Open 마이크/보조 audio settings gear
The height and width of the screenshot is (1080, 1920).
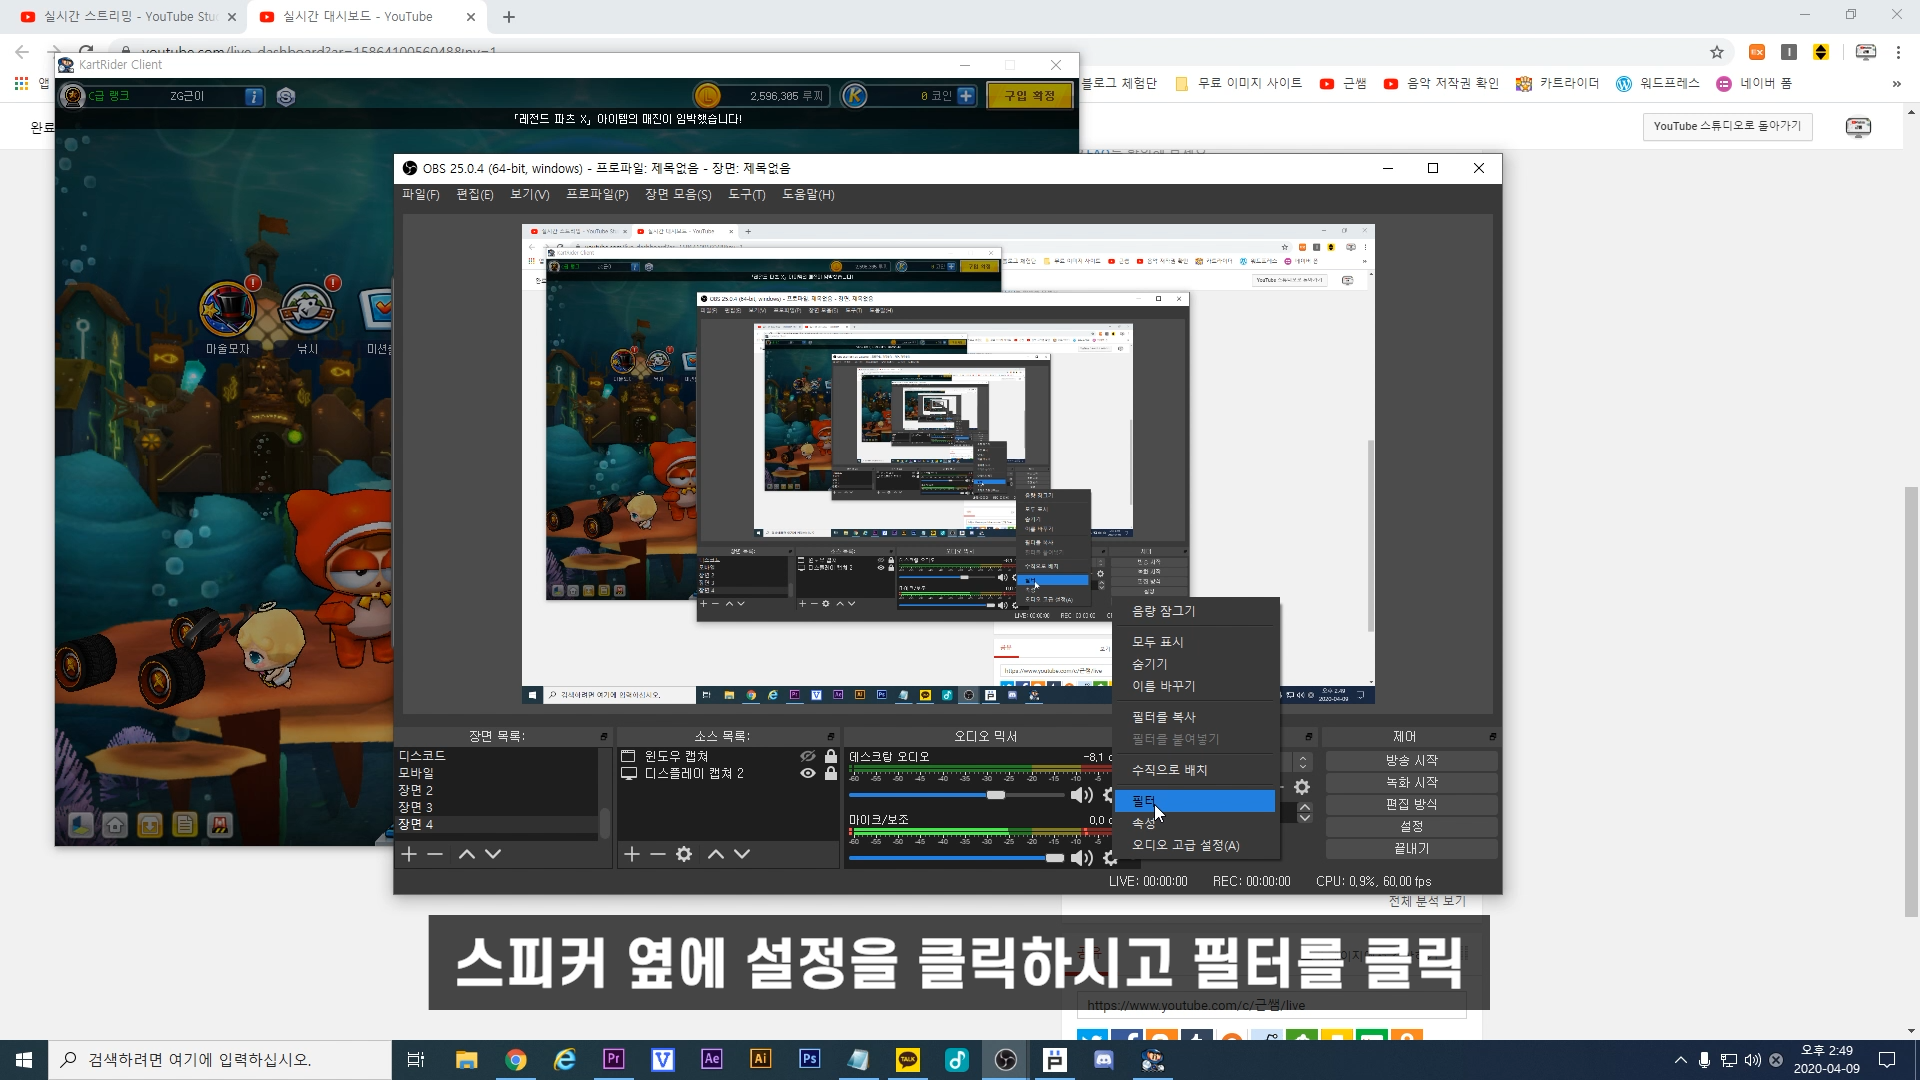click(1109, 858)
